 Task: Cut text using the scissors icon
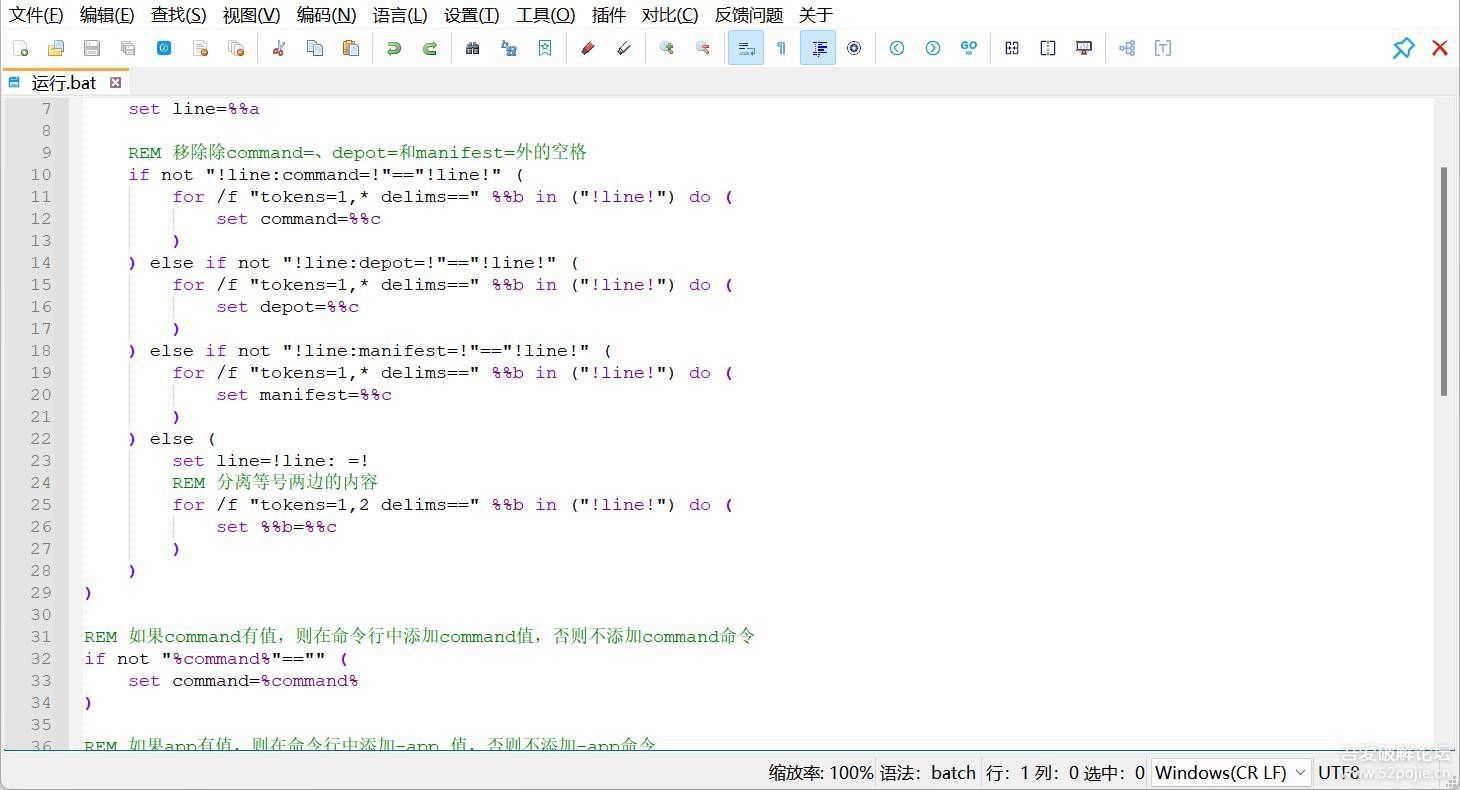[277, 47]
